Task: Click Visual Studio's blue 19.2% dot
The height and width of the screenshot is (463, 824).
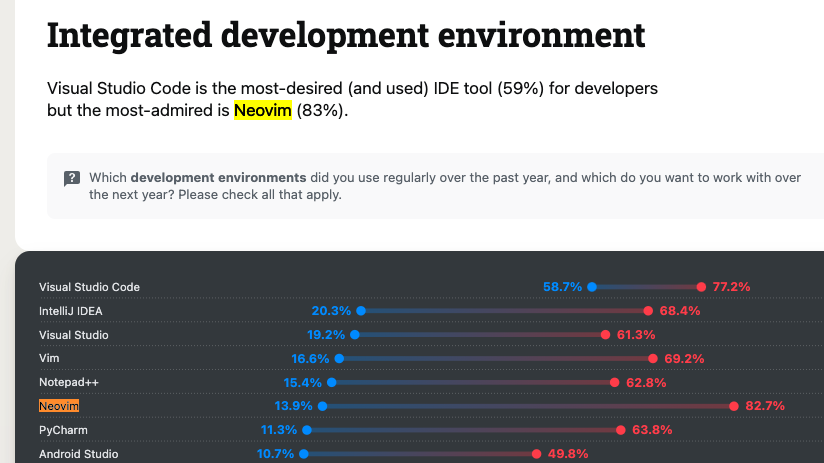Action: pos(355,335)
